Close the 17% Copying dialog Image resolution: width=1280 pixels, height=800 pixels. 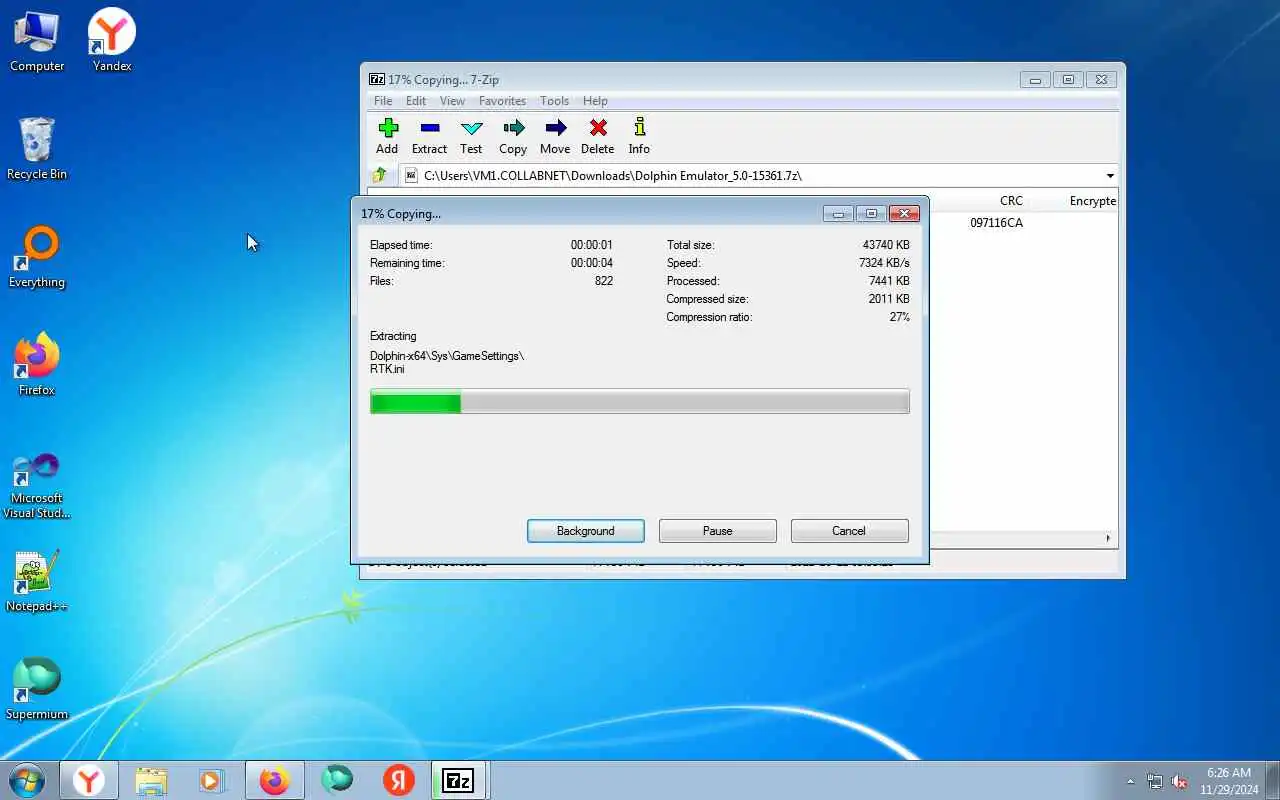click(904, 213)
